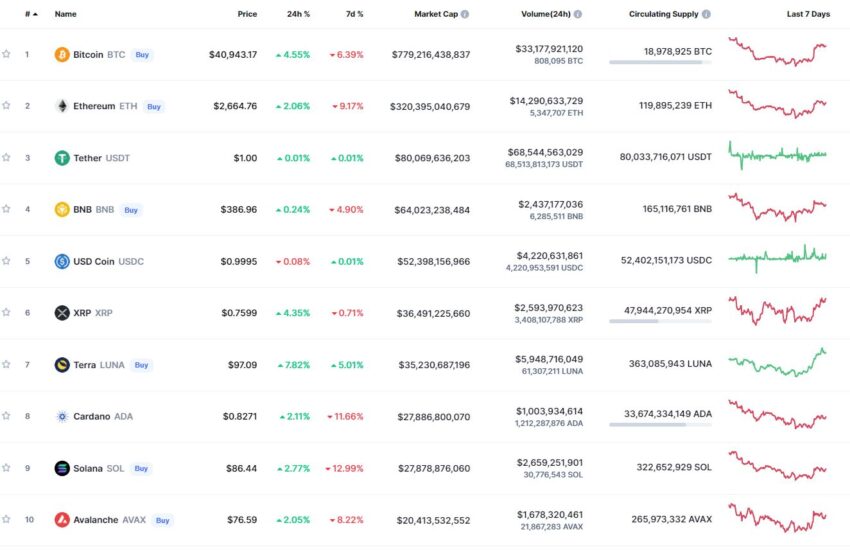Click the Circulating Supply info icon

click(707, 15)
